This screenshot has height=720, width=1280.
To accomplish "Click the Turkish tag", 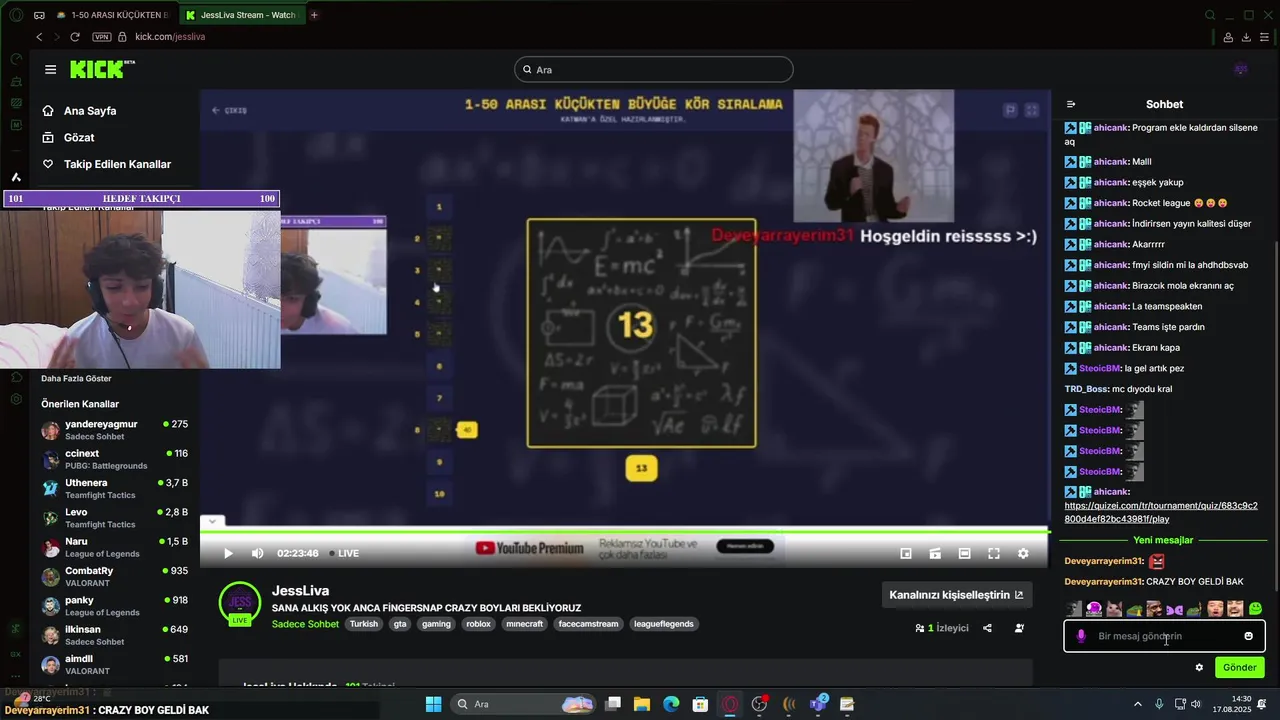I will [364, 624].
